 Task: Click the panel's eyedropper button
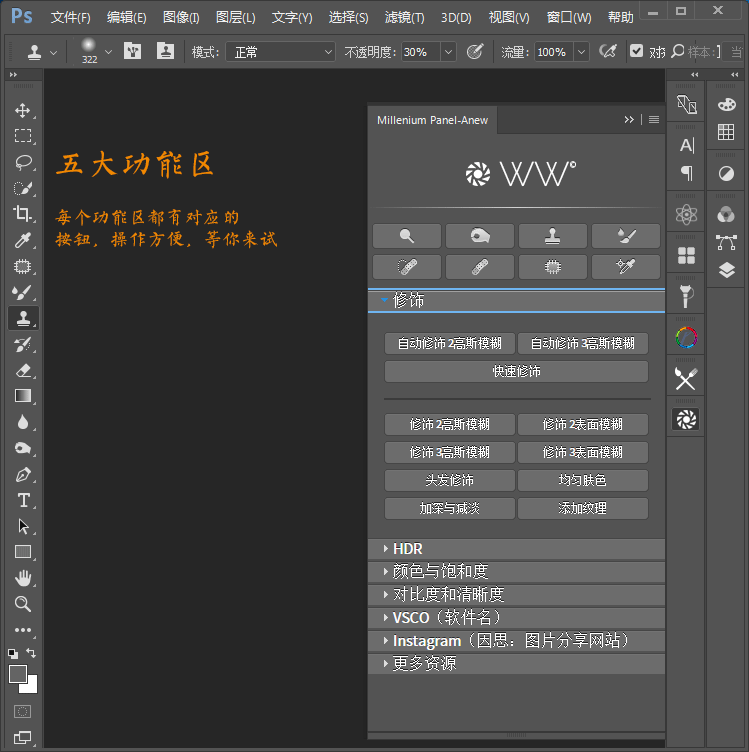tap(626, 267)
